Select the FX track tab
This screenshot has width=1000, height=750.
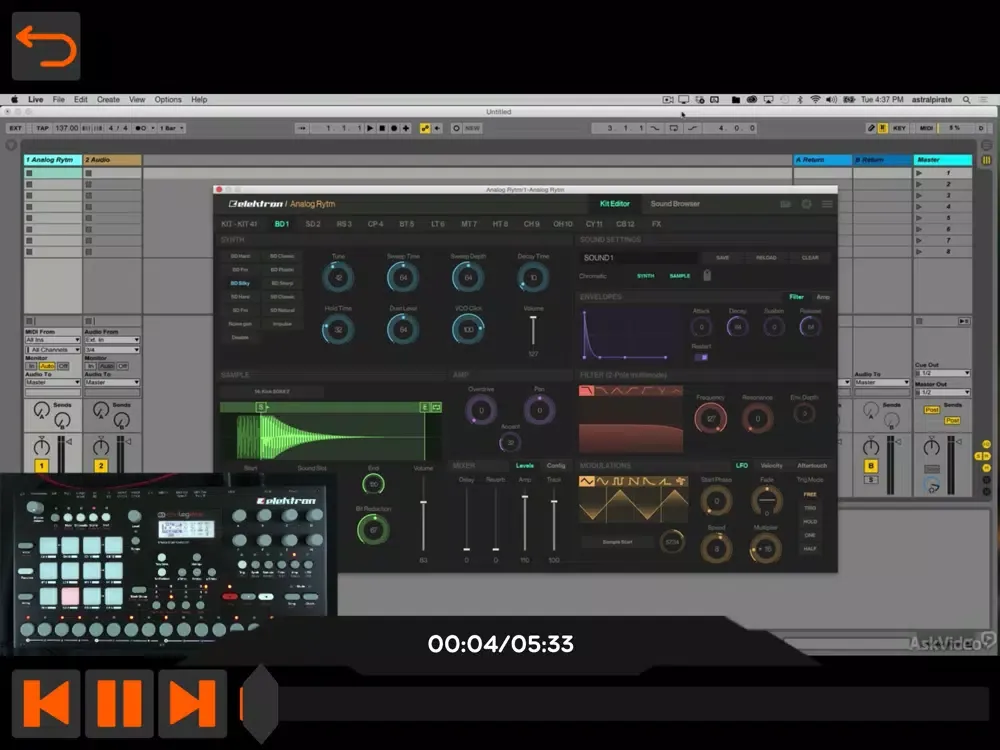click(656, 224)
